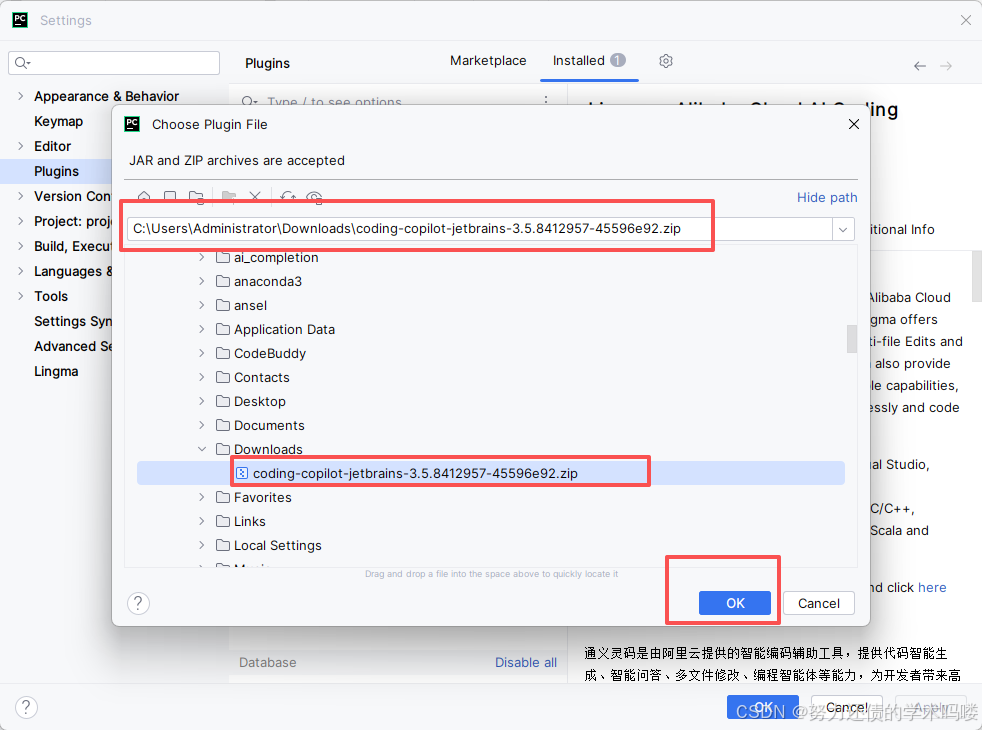Image resolution: width=982 pixels, height=730 pixels.
Task: Click help question mark in Choose Plugin File dialog
Action: [138, 604]
